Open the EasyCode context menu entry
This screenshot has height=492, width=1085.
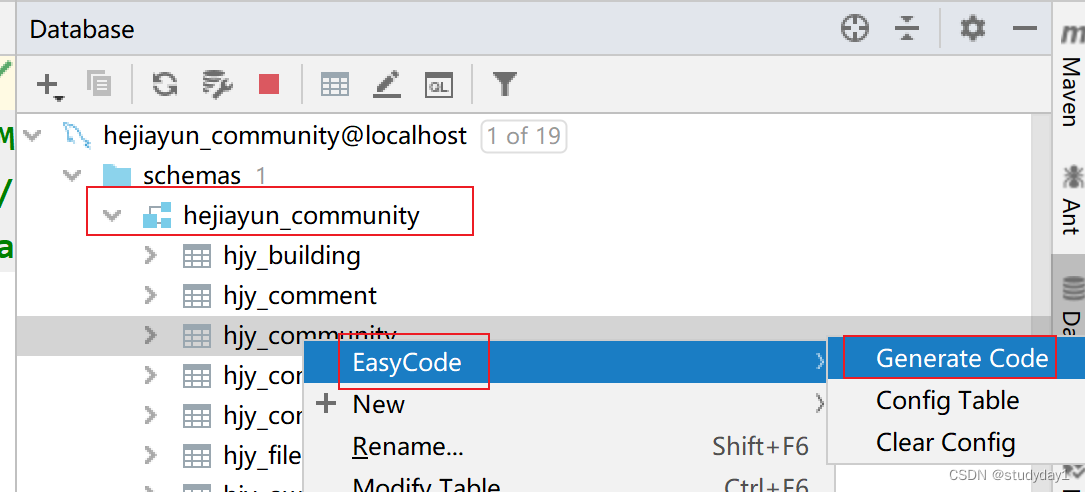566,362
